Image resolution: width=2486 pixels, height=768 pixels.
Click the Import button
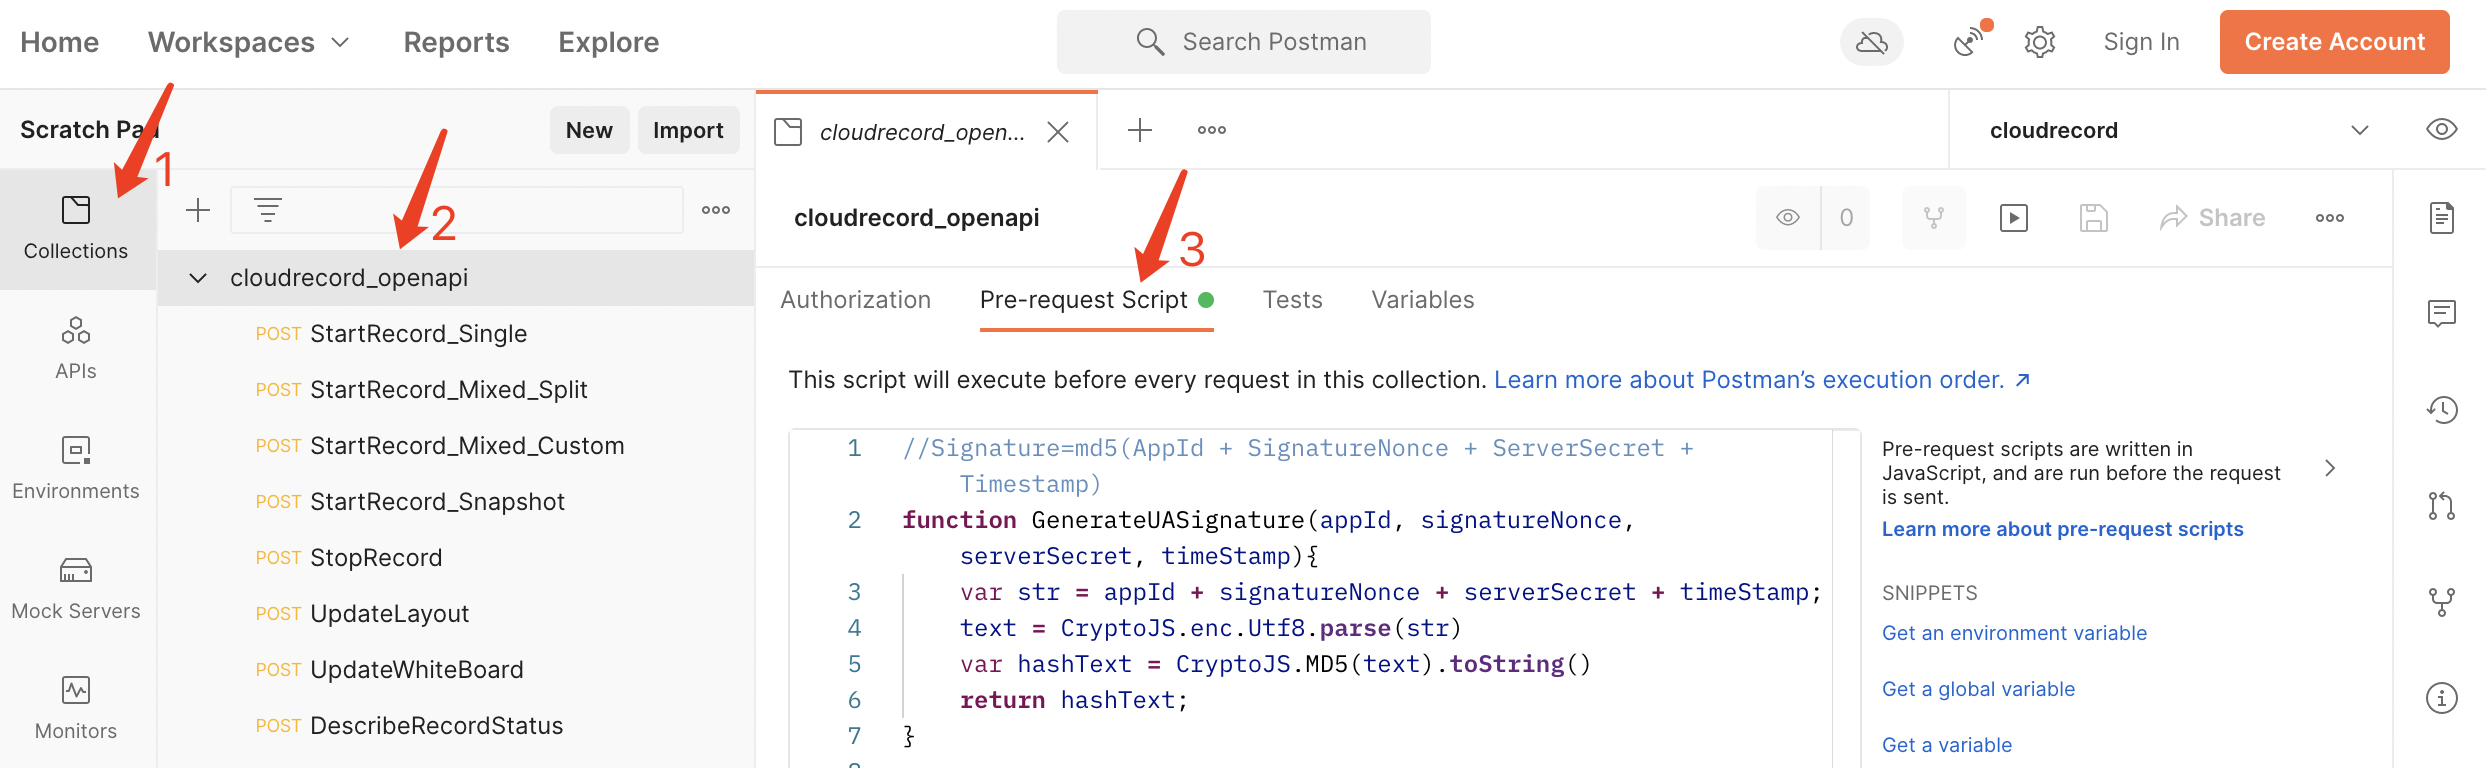tap(688, 130)
